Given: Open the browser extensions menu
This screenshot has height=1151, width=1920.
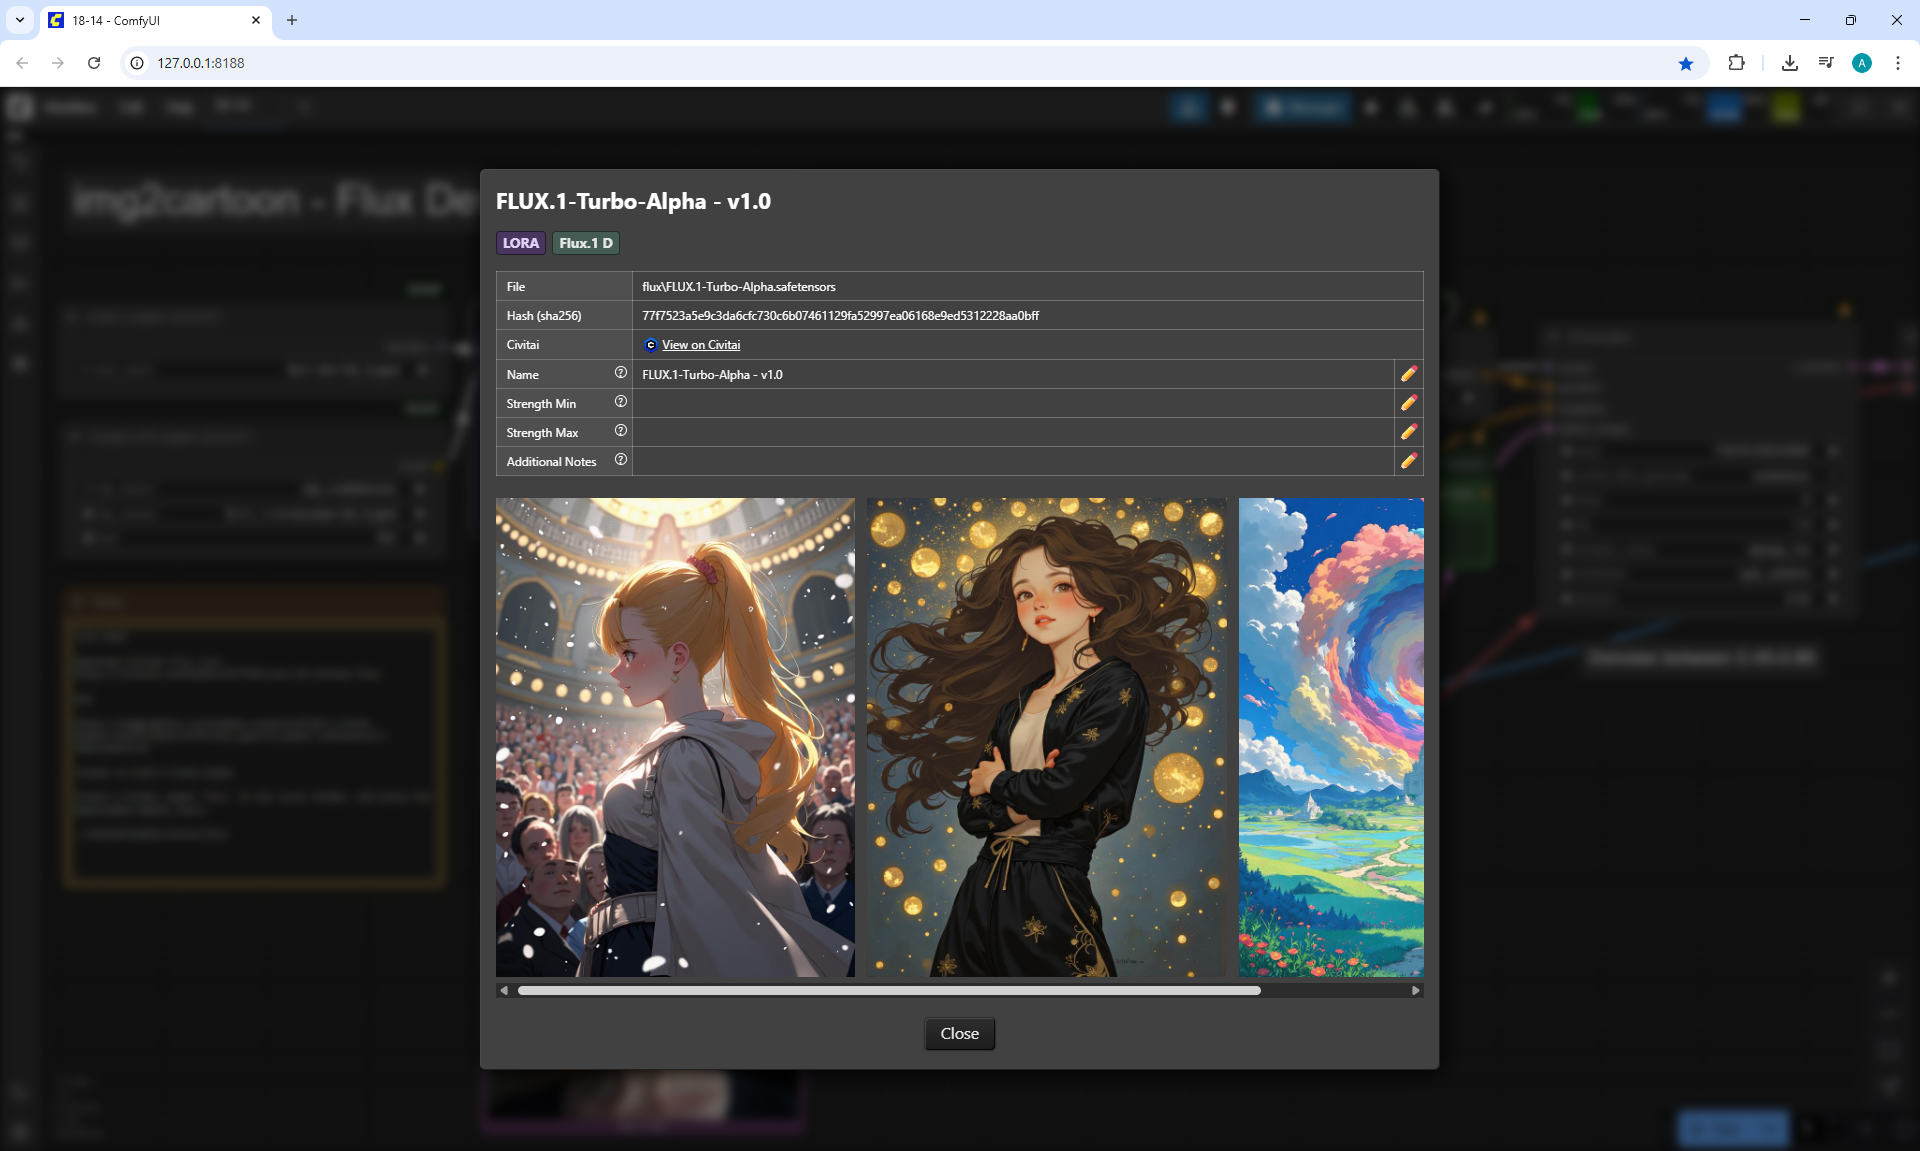Looking at the screenshot, I should [1736, 63].
